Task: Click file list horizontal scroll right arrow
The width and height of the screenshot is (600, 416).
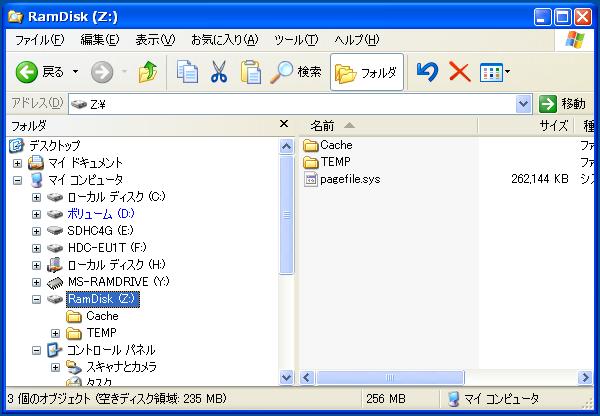Action: [585, 378]
